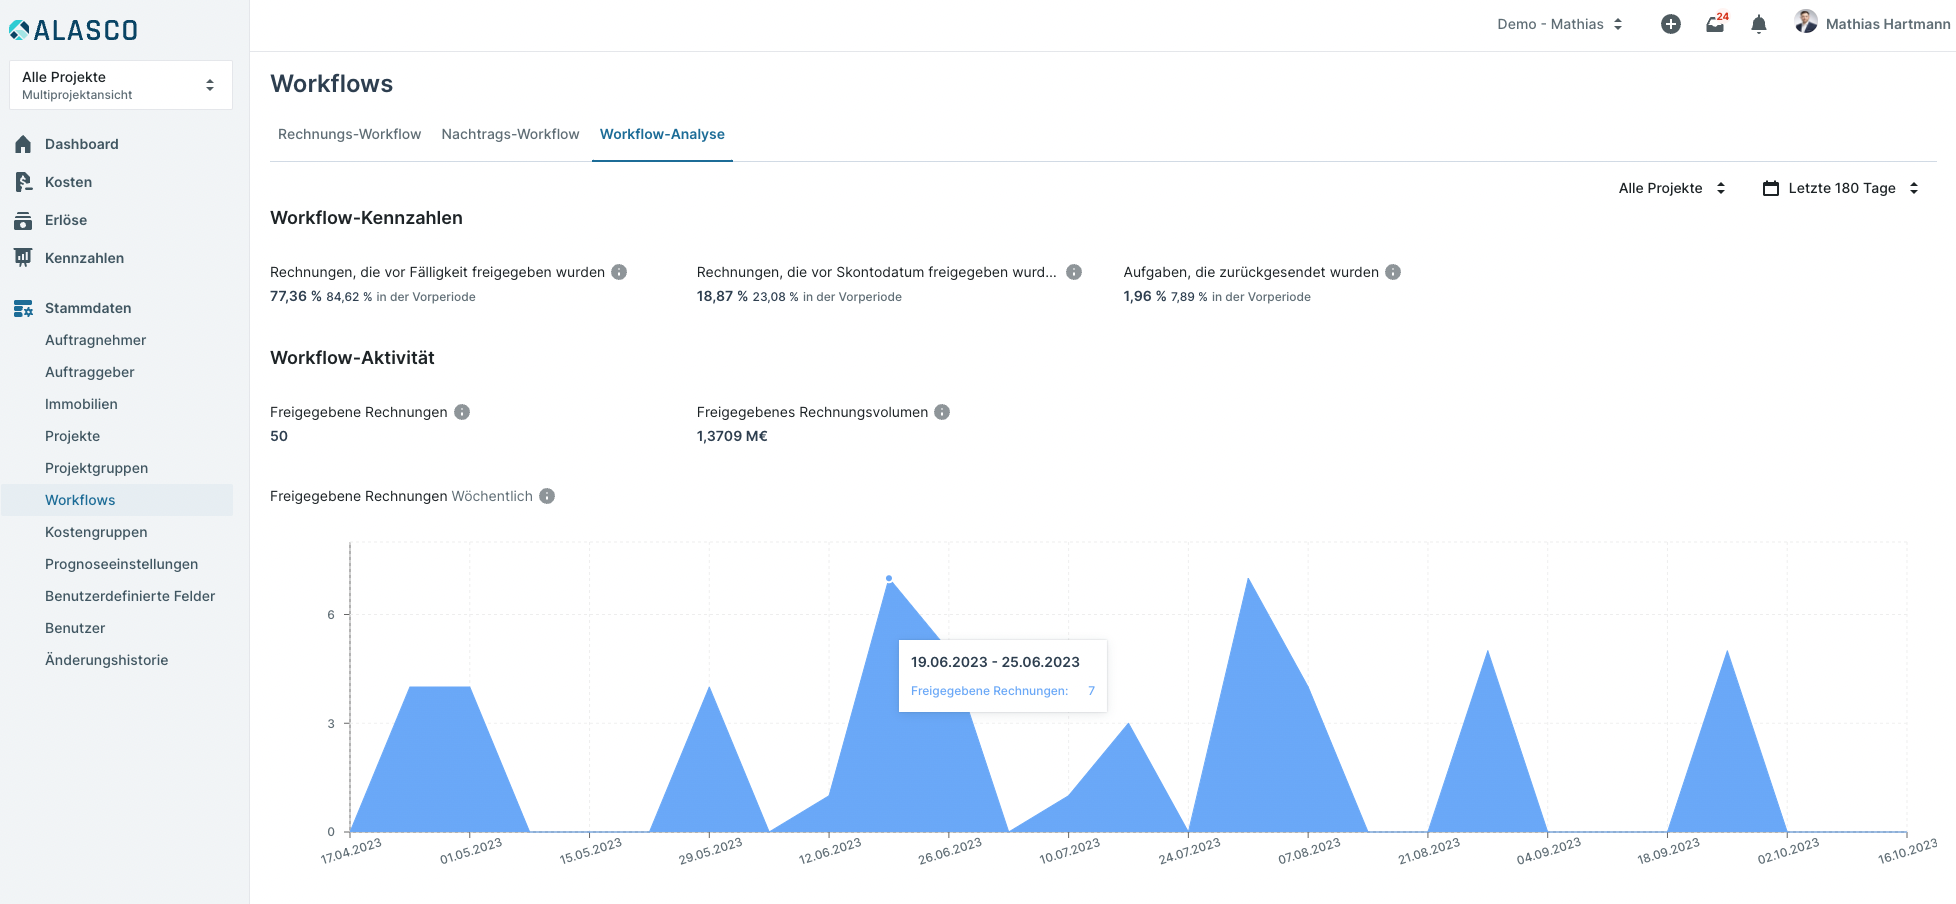
Task: Open the inbox icon with 24 badge
Action: coord(1715,24)
